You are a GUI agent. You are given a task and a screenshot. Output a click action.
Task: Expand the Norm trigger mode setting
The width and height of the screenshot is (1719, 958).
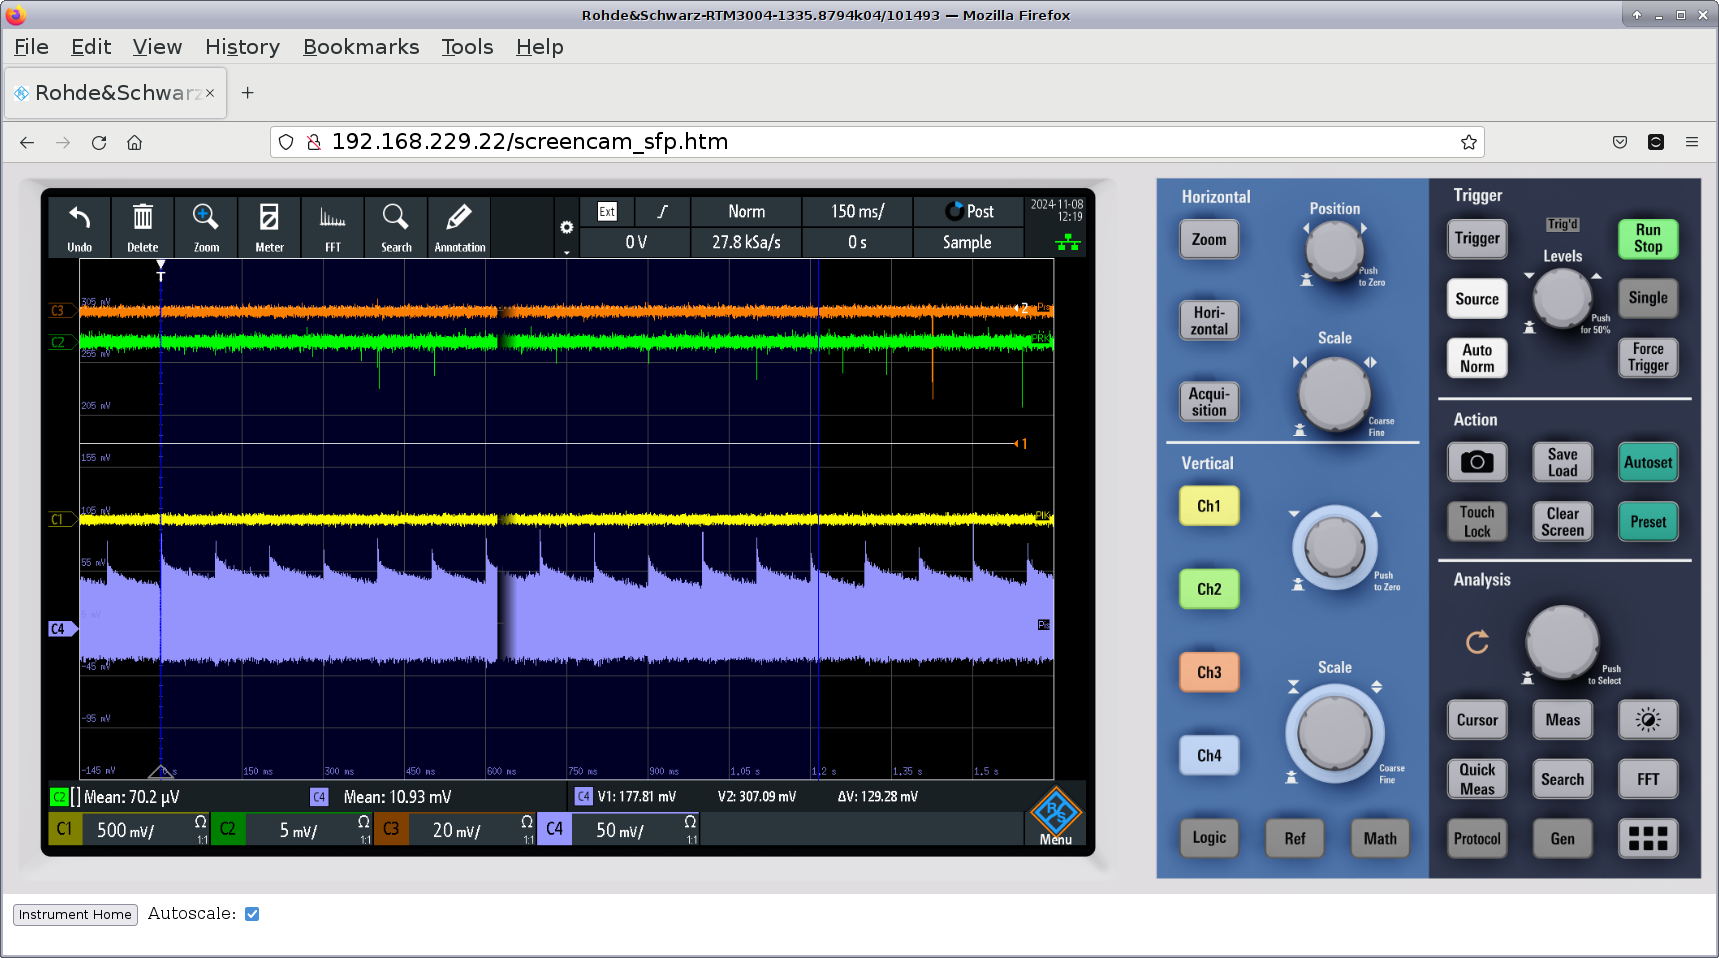746,212
